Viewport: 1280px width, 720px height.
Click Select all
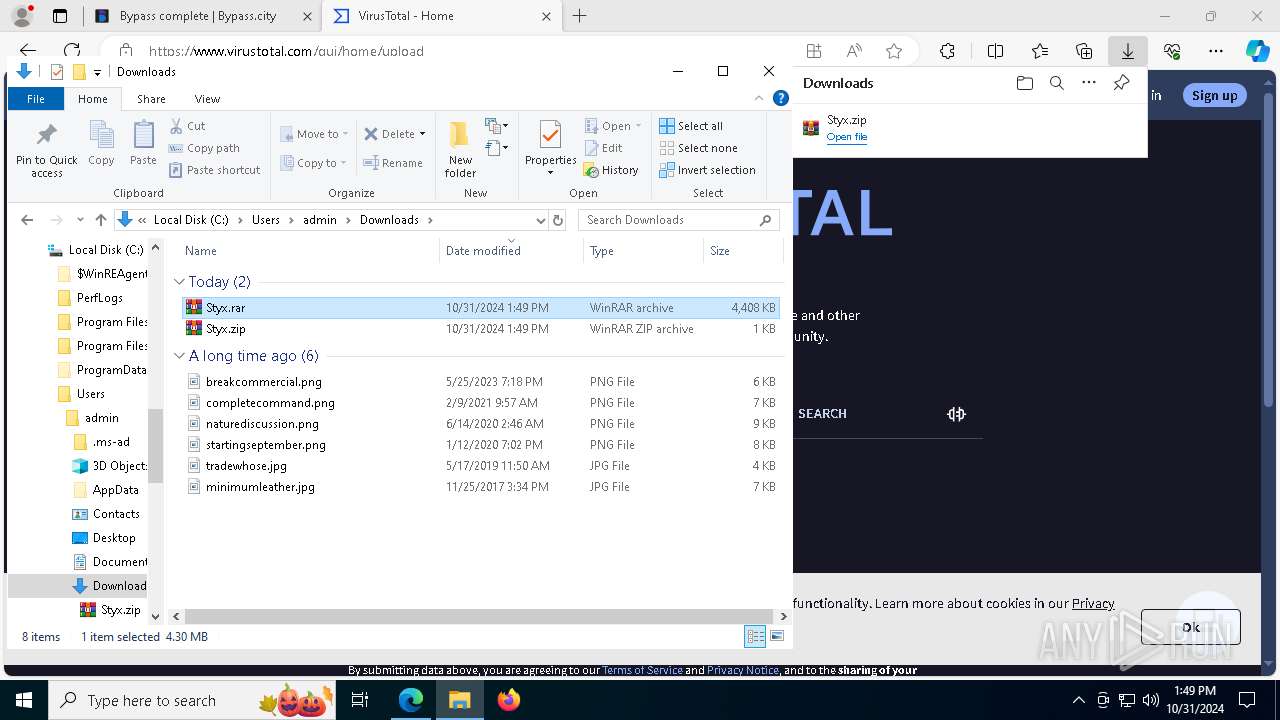point(691,126)
